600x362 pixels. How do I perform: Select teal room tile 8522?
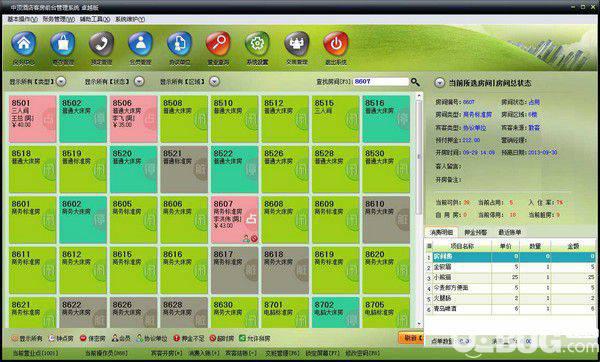pyautogui.click(x=235, y=169)
